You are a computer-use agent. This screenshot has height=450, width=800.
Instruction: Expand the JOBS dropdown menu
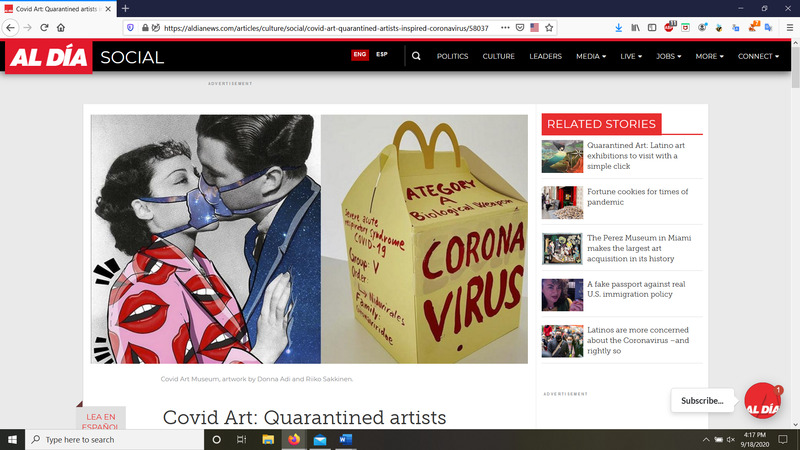coord(668,56)
